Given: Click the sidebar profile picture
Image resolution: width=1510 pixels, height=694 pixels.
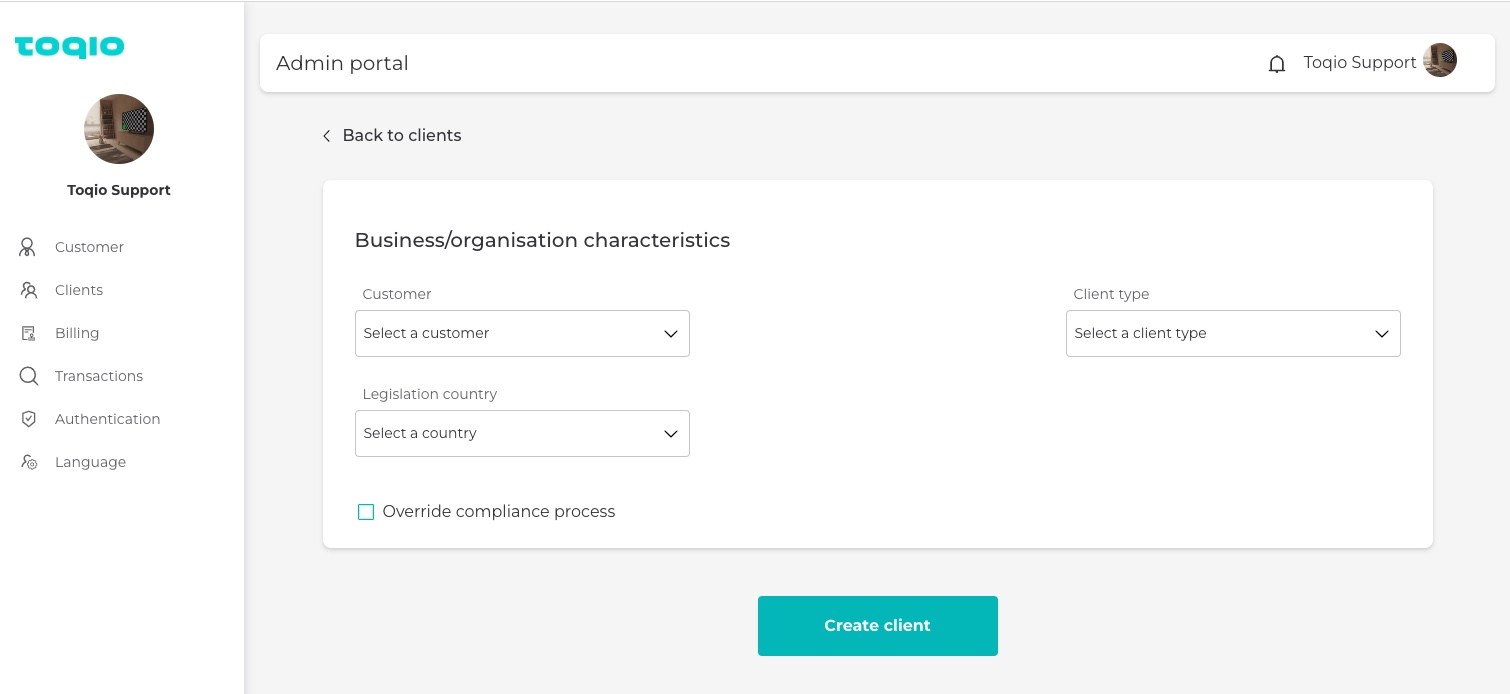Looking at the screenshot, I should point(119,129).
